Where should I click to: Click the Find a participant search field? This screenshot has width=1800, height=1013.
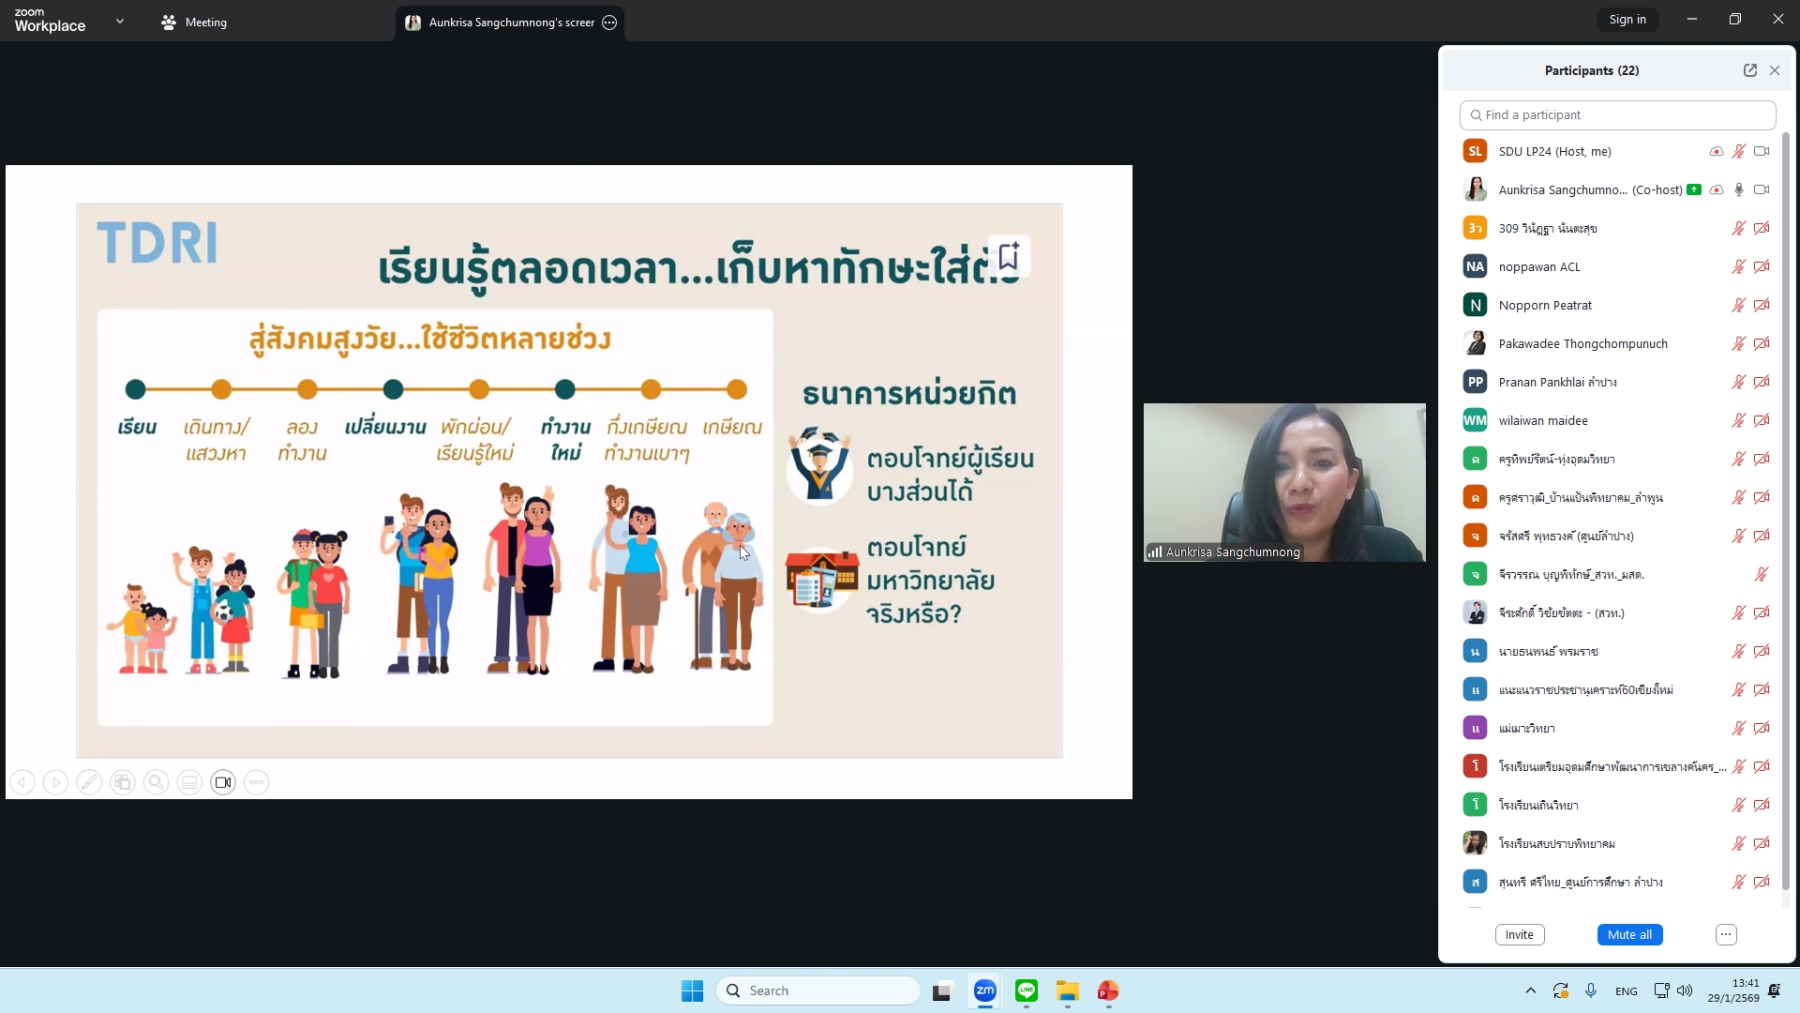coord(1618,115)
